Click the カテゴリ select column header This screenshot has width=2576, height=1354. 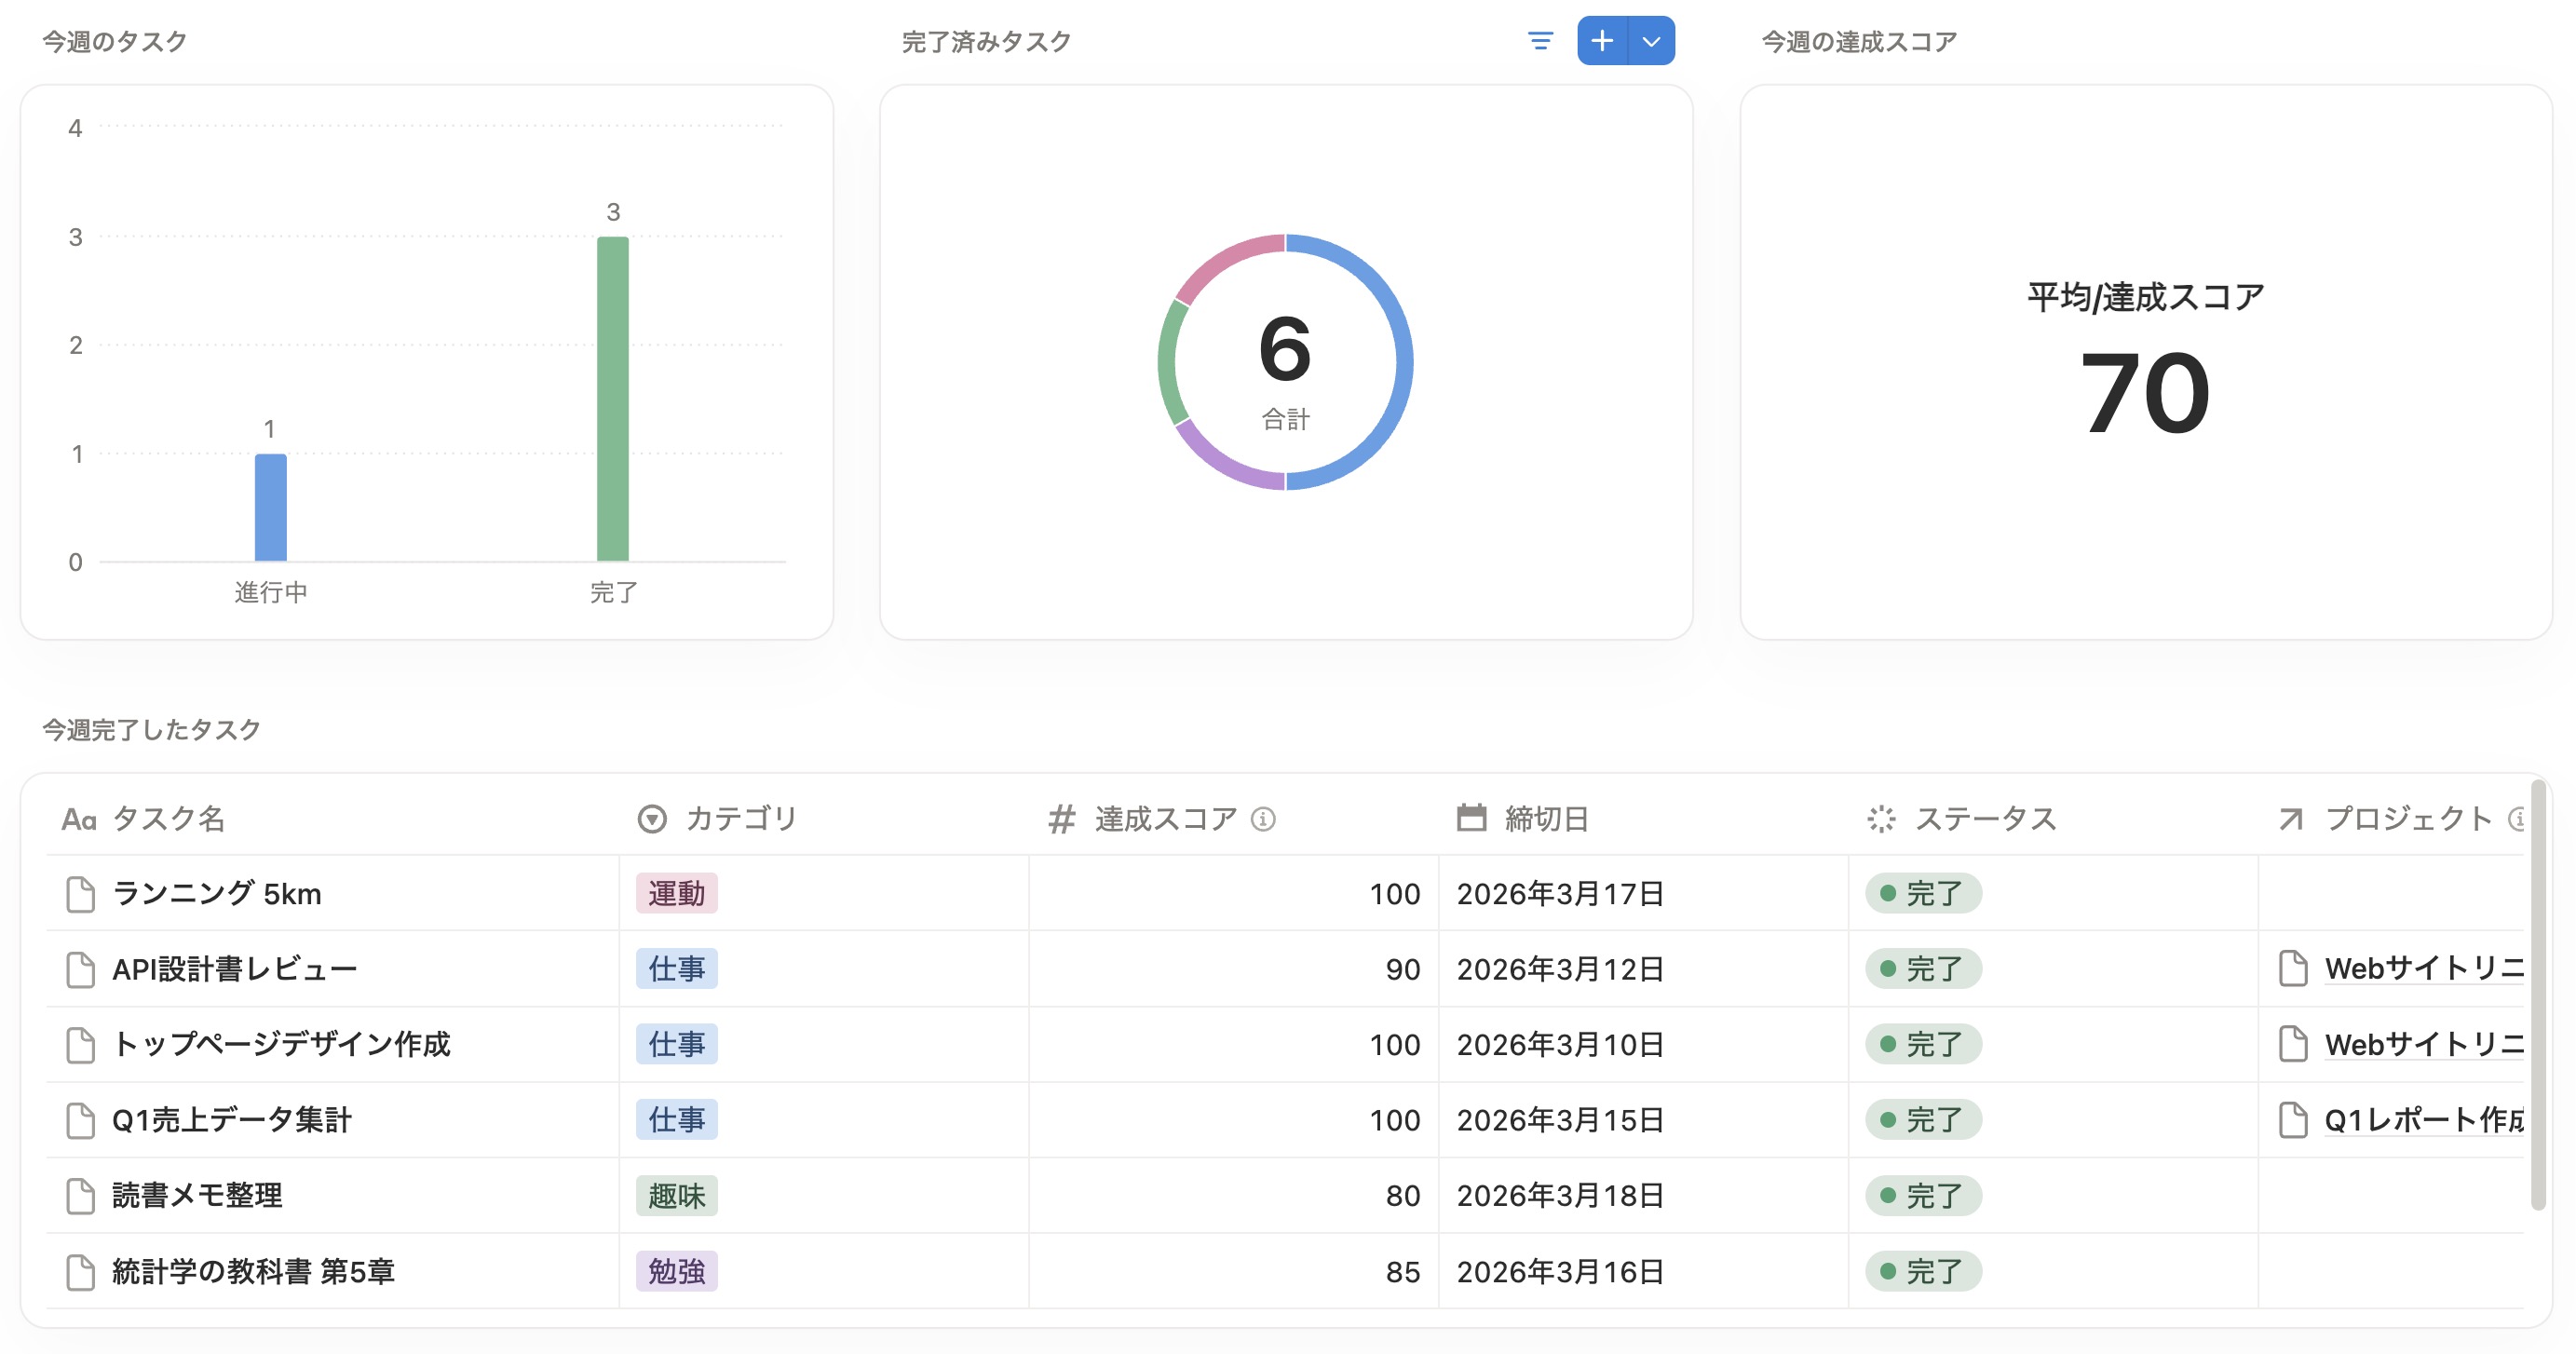pyautogui.click(x=740, y=819)
